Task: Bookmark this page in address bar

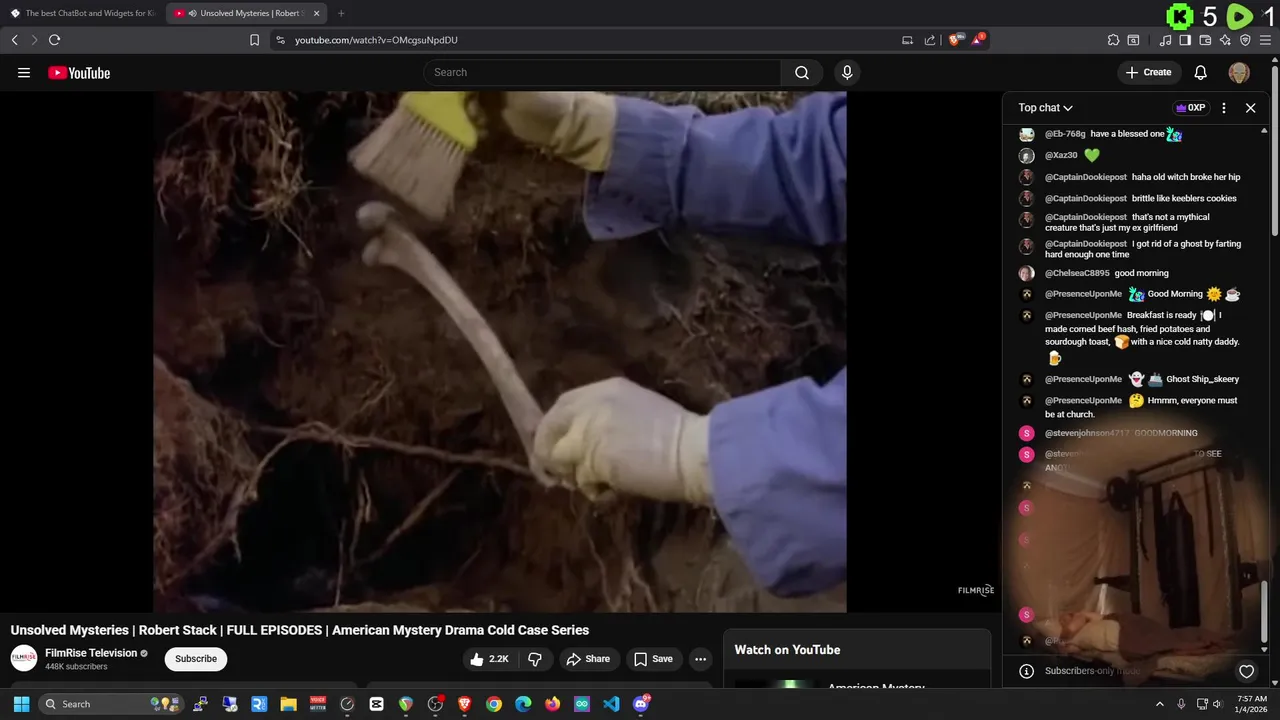Action: click(254, 40)
